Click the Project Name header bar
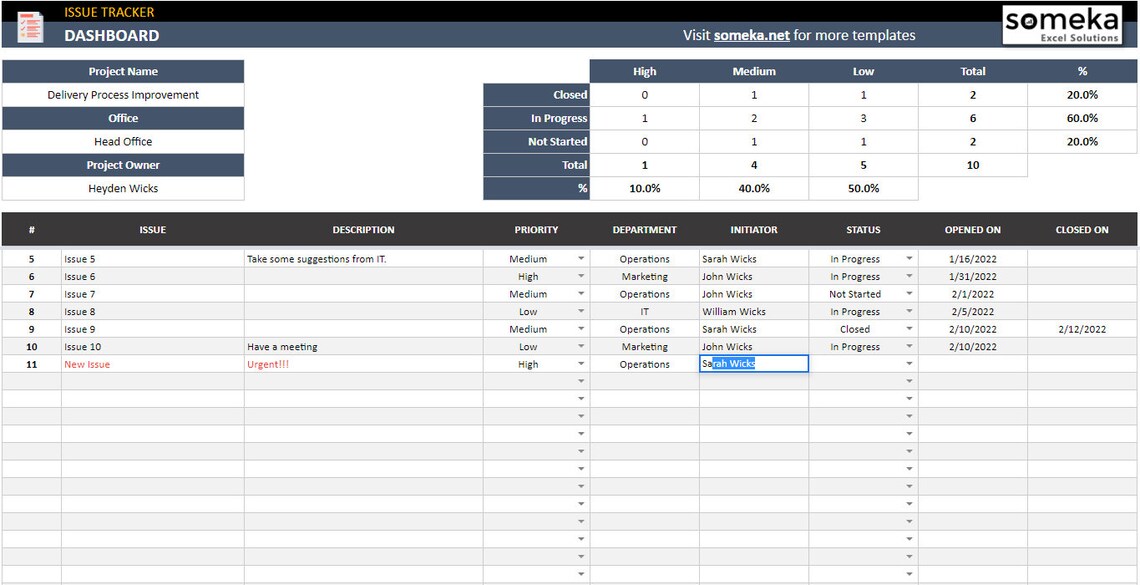The width and height of the screenshot is (1140, 585). point(123,71)
